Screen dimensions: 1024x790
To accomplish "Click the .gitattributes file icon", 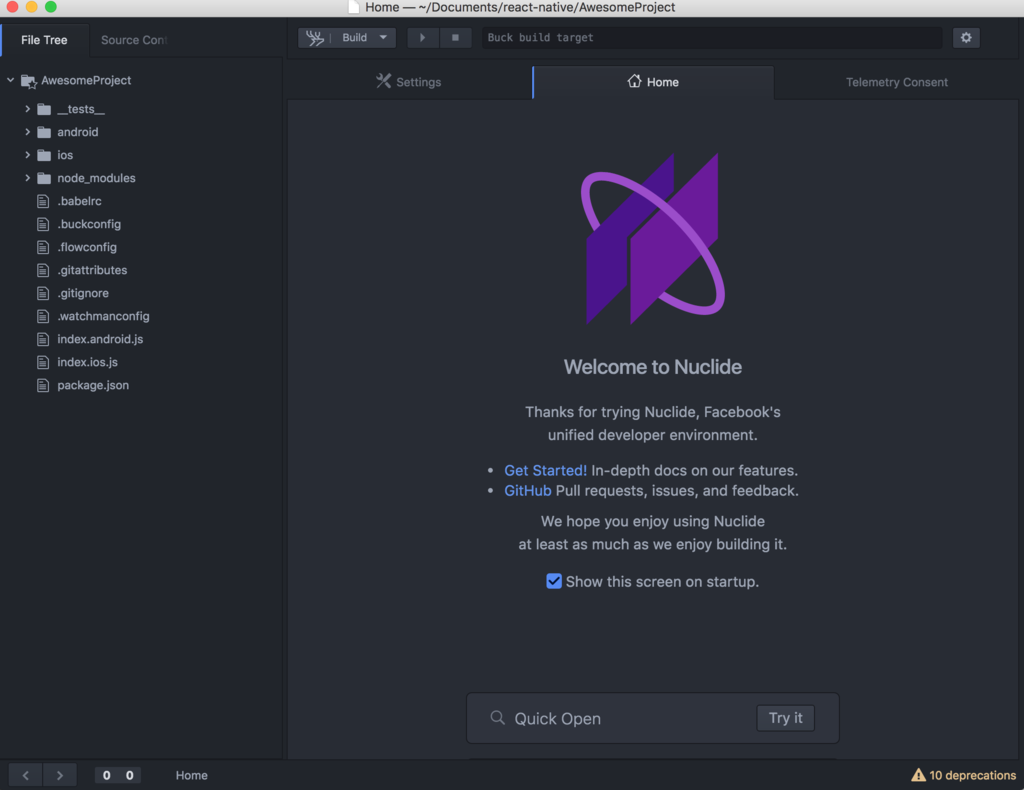I will point(43,270).
